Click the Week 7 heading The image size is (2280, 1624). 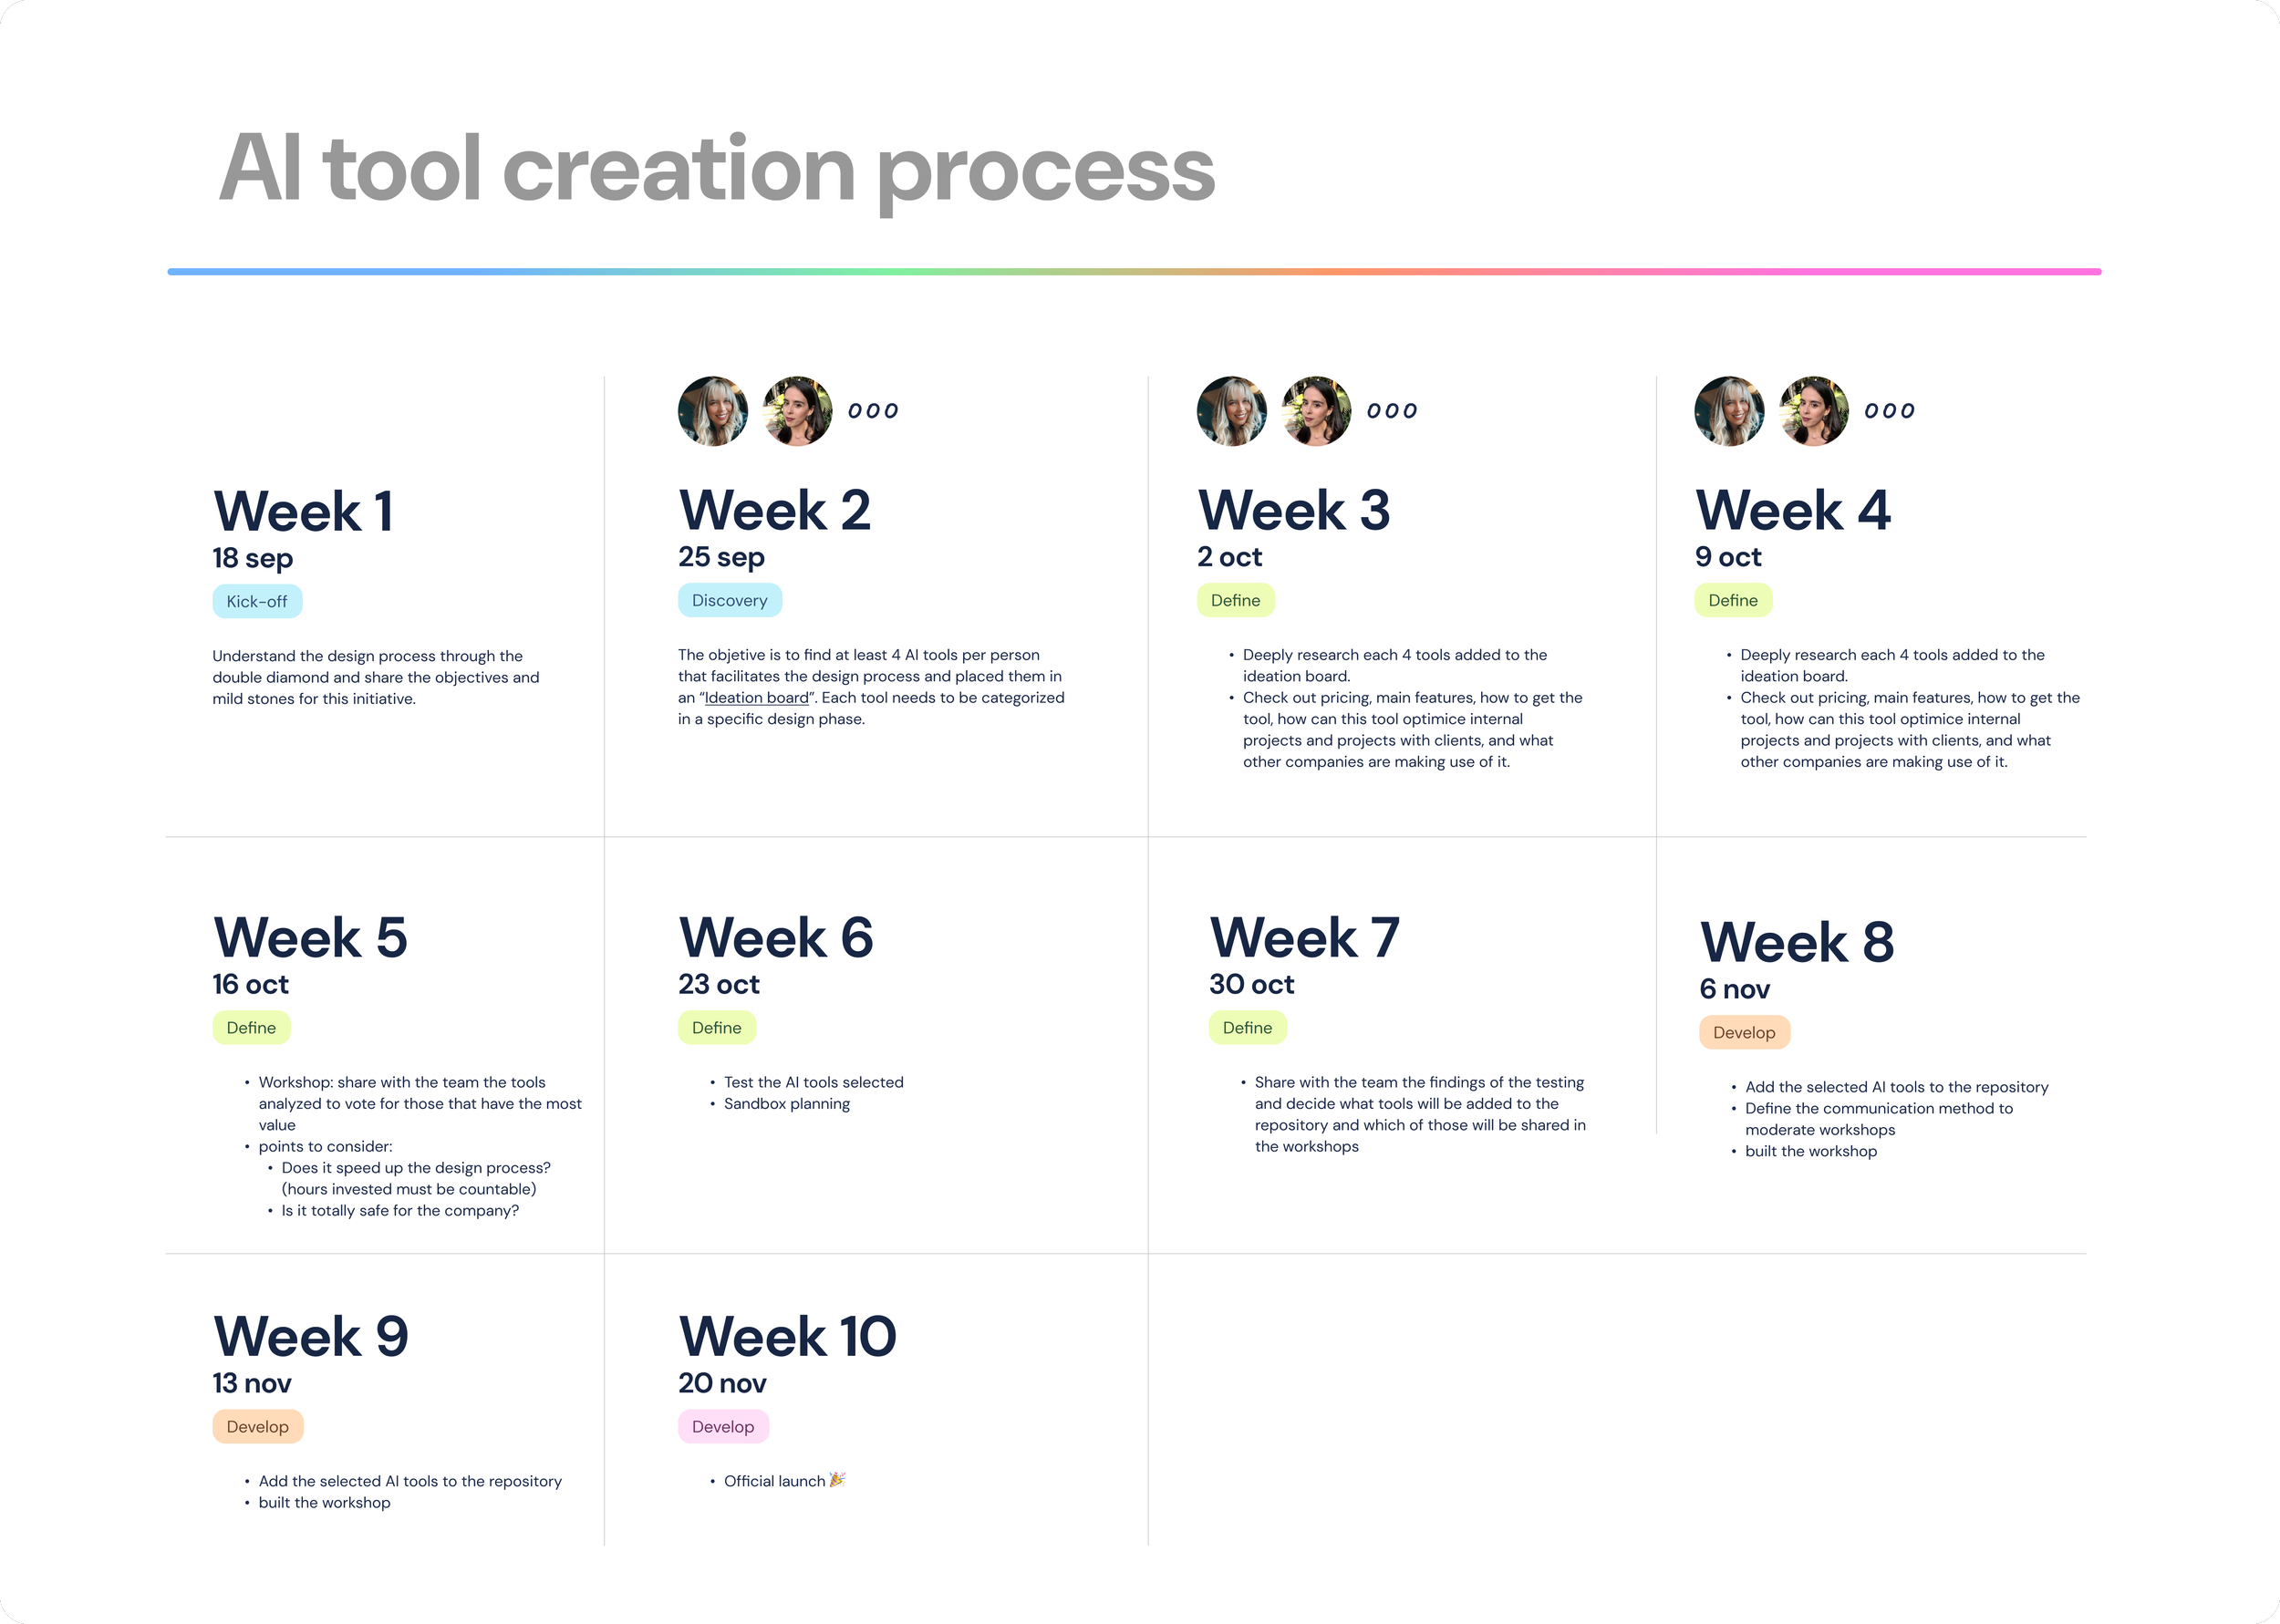pos(1304,938)
